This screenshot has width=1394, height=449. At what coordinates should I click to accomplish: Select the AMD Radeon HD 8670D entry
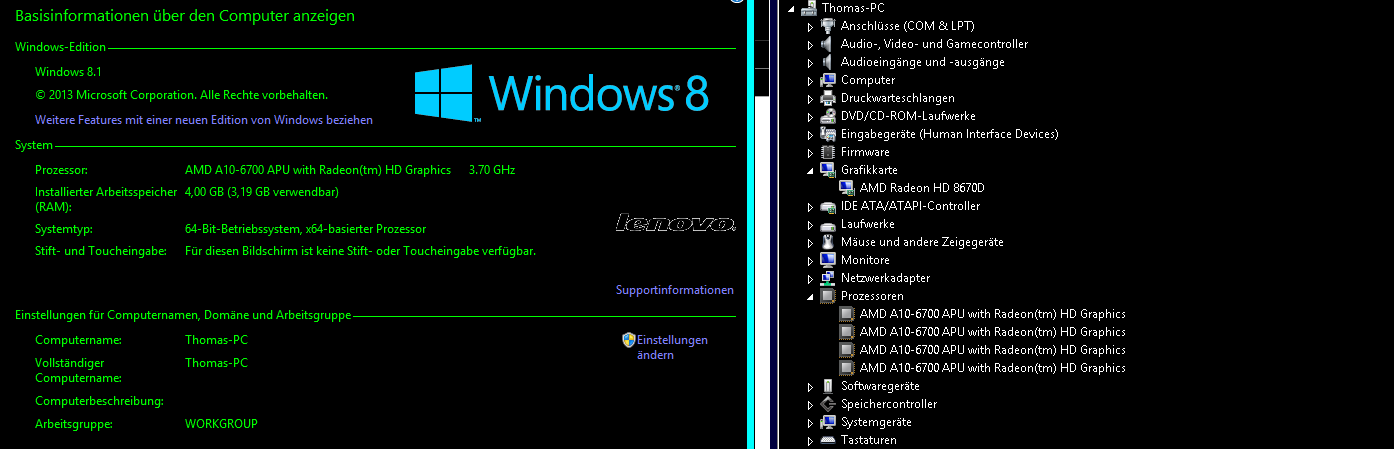(x=922, y=188)
